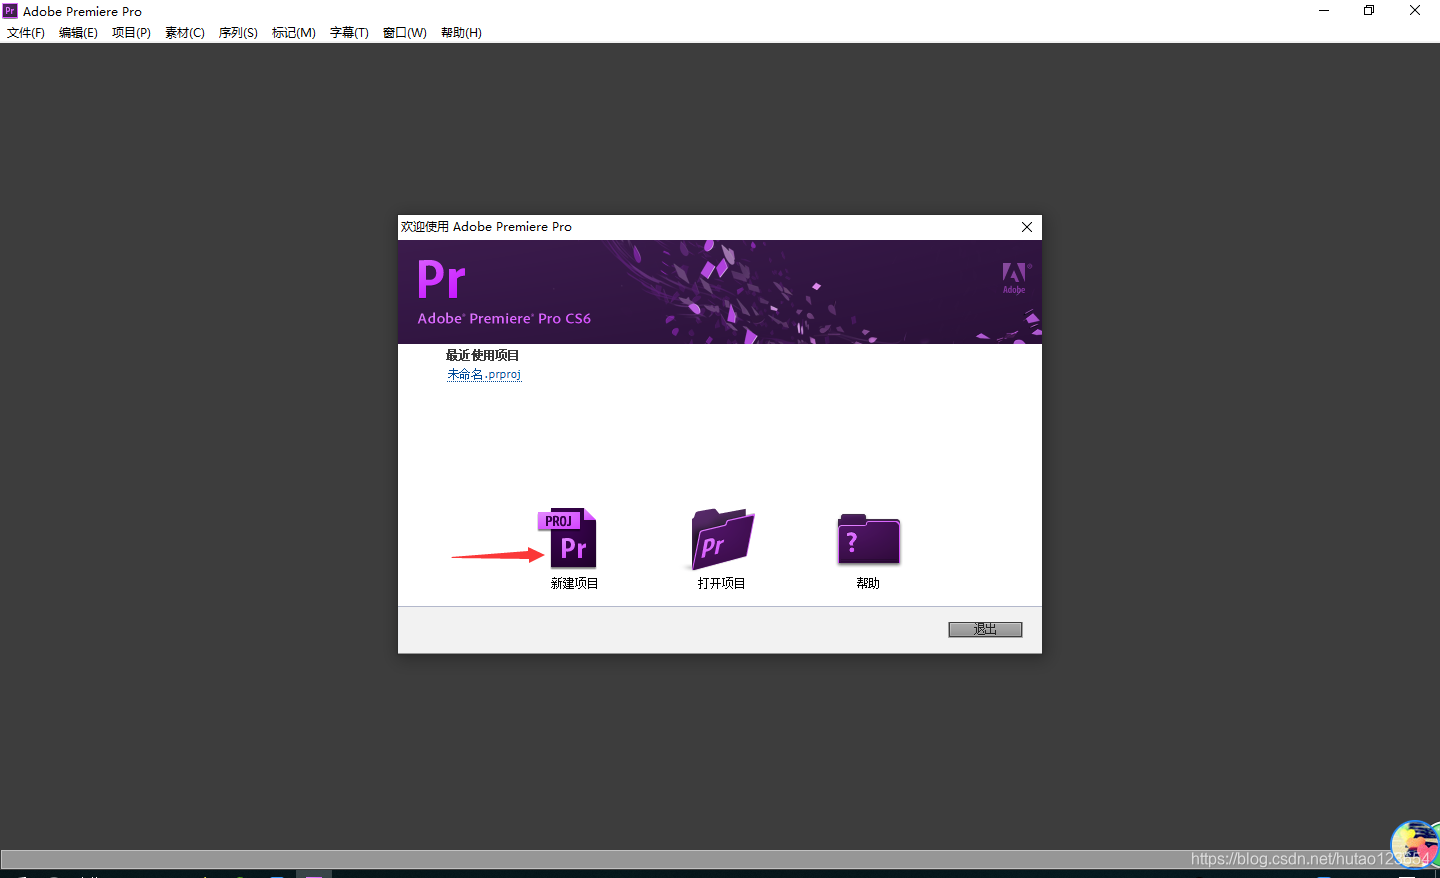Click the New Project (新建项目) icon
Image resolution: width=1440 pixels, height=878 pixels.
tap(568, 538)
